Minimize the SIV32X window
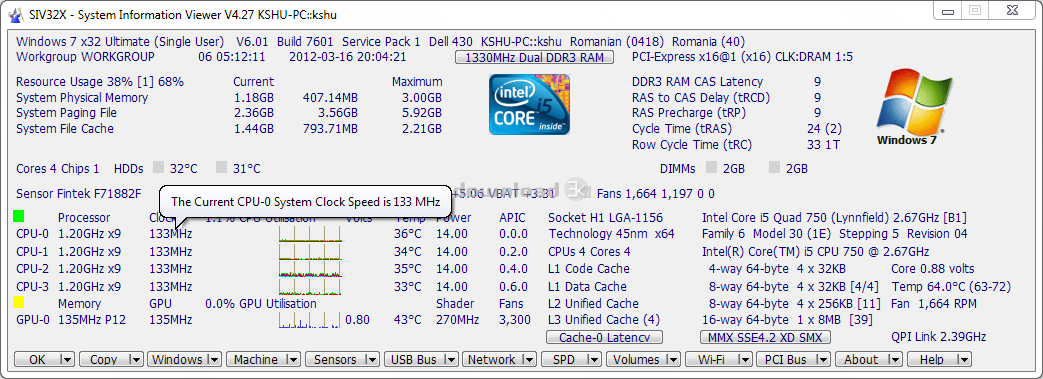The width and height of the screenshot is (1043, 379). pos(948,10)
